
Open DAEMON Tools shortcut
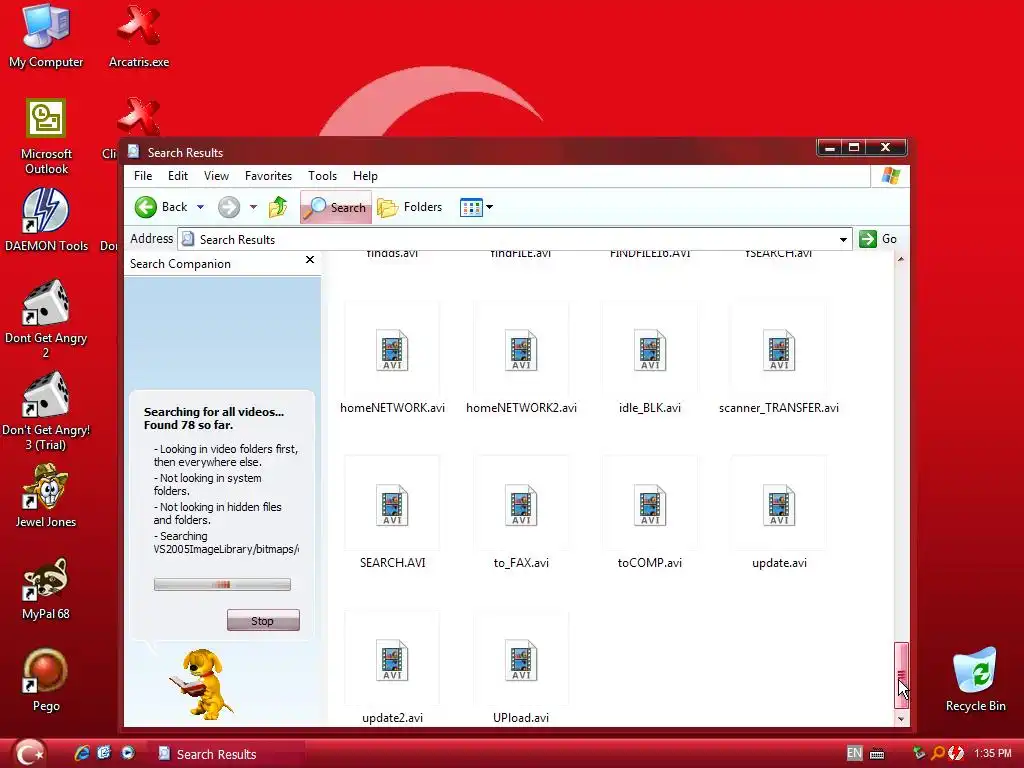[46, 221]
